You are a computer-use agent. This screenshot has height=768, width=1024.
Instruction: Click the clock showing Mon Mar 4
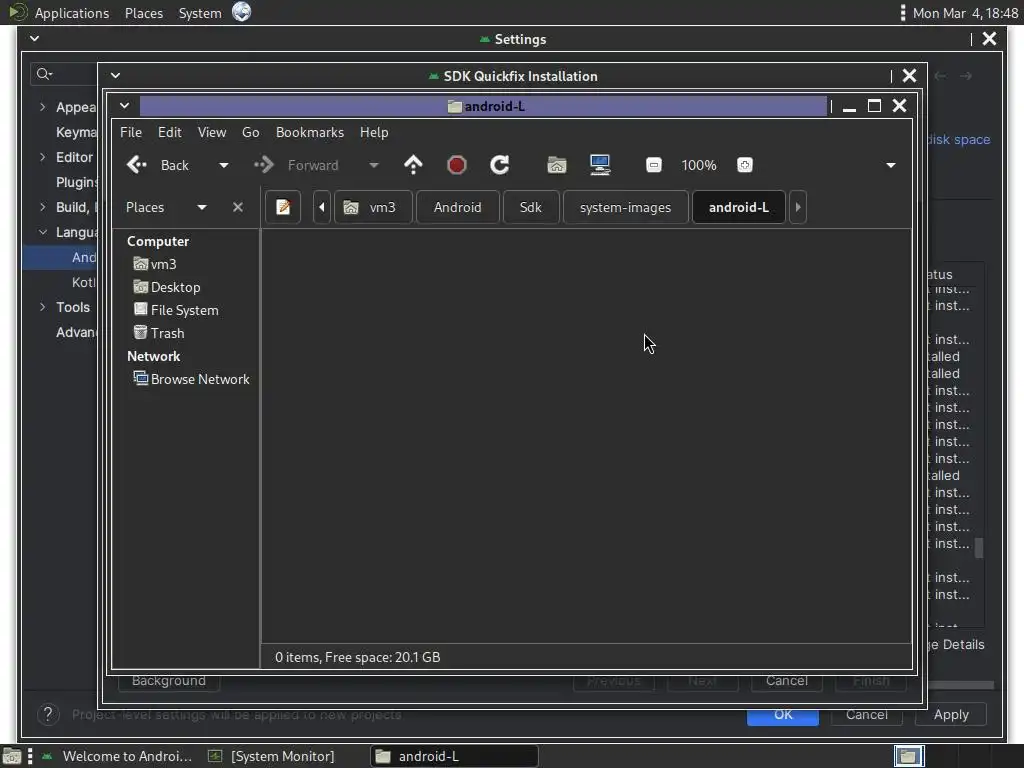pos(965,12)
